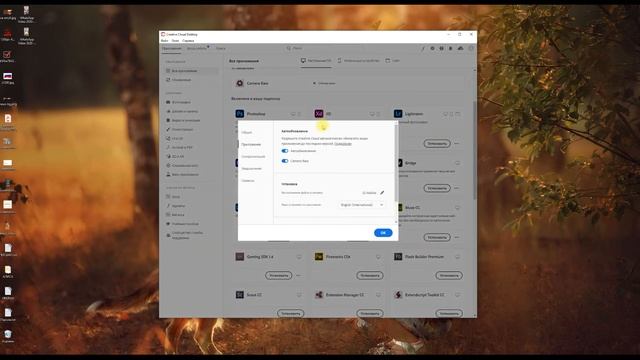
Task: Open the Файл menu in Creative Cloud
Action: coord(164,41)
